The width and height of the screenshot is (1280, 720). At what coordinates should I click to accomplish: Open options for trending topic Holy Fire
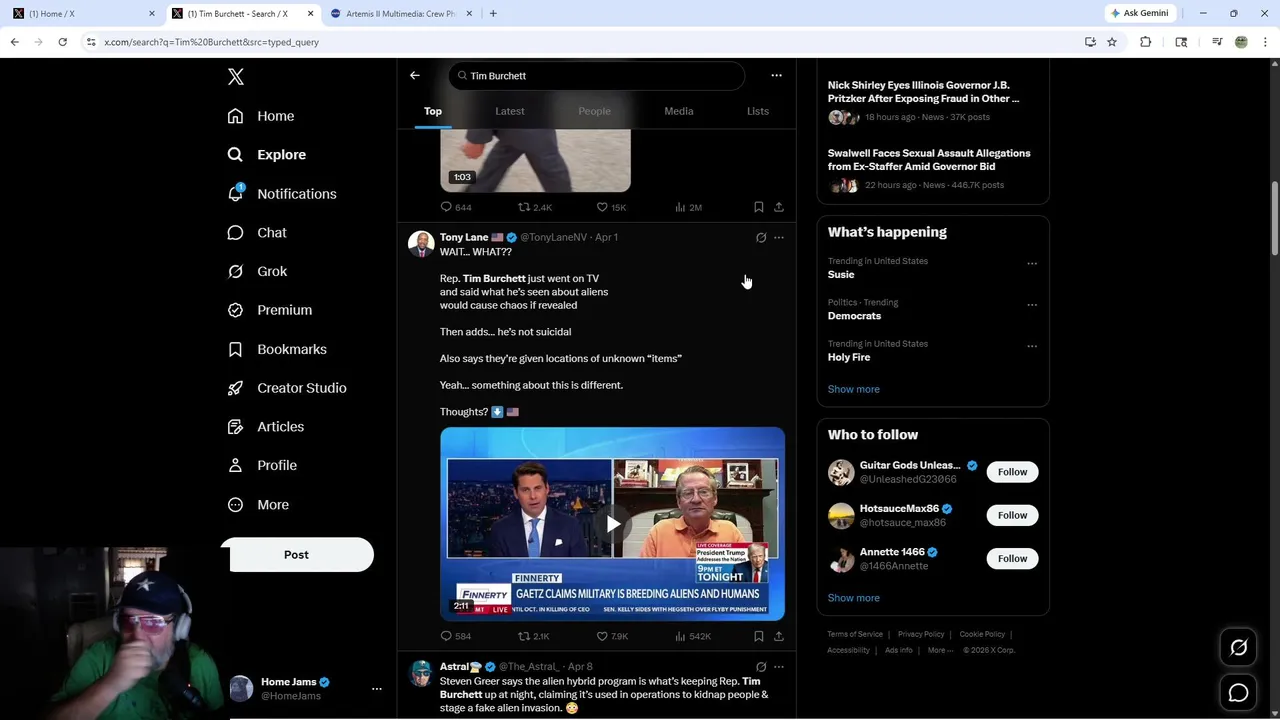tap(1032, 347)
